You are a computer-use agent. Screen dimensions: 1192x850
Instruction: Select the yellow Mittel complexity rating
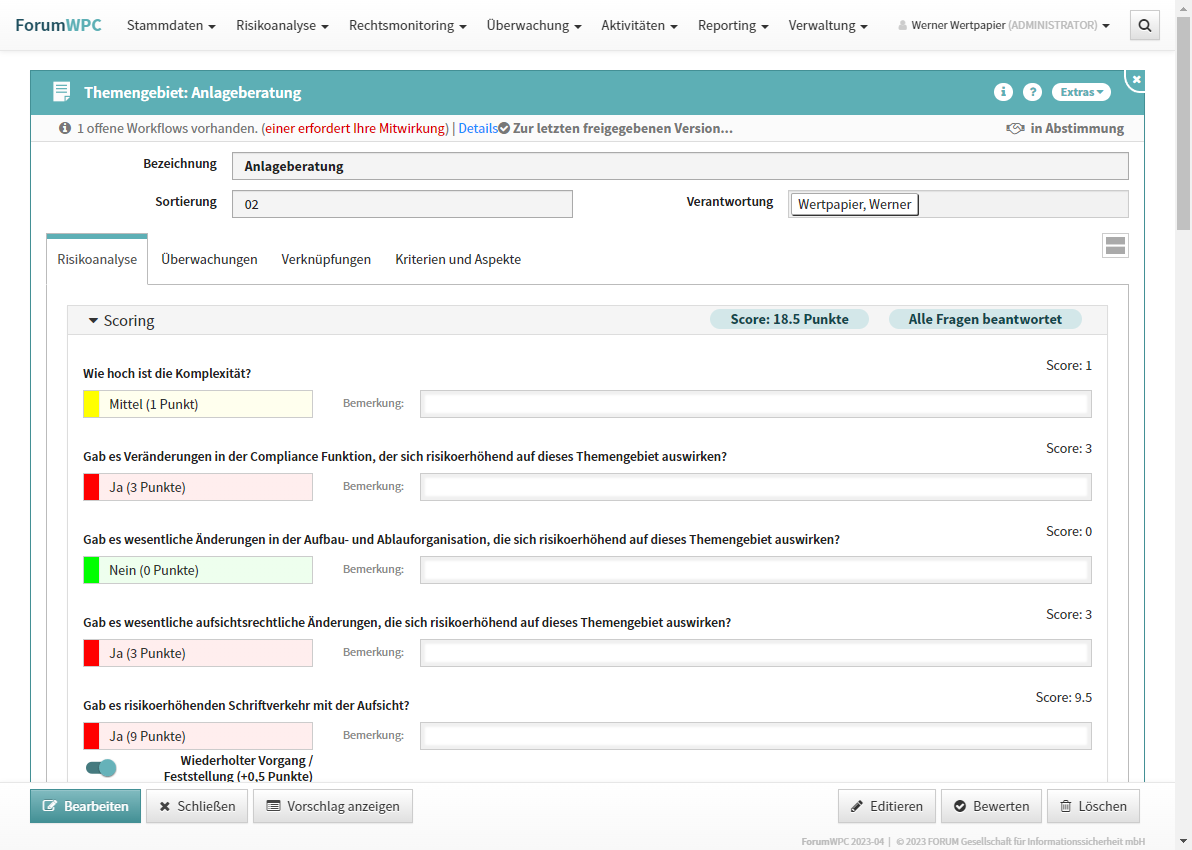(198, 404)
